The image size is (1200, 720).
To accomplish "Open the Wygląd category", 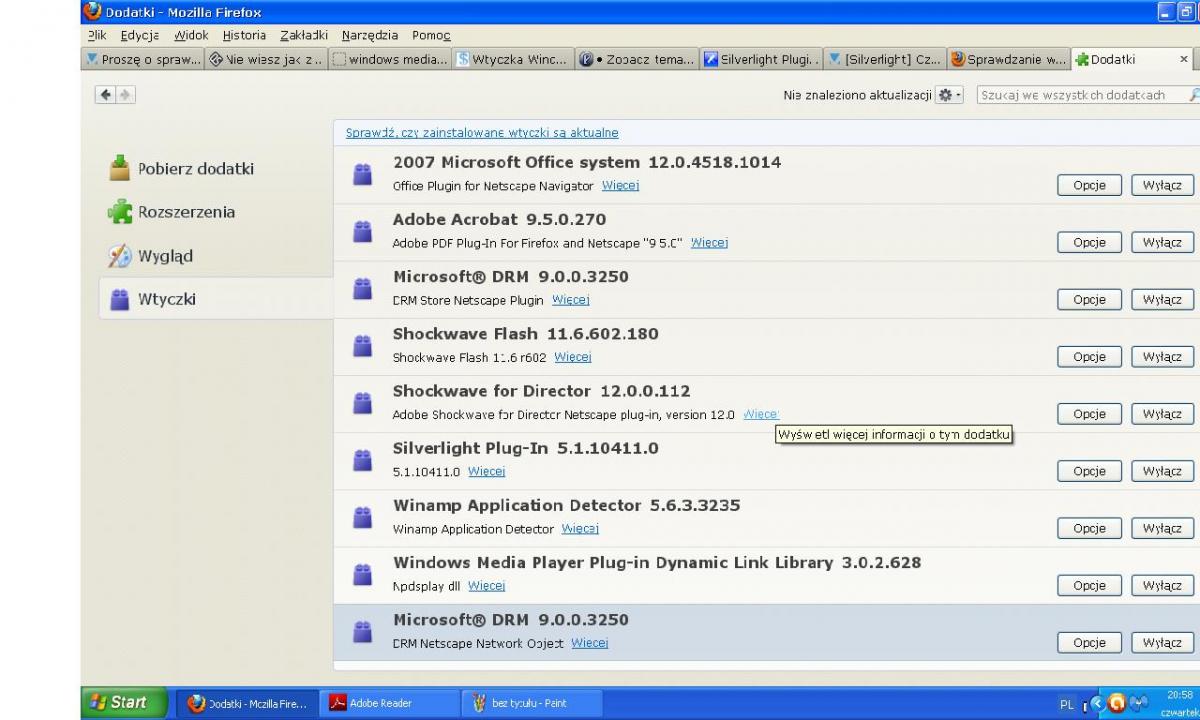I will click(x=216, y=255).
